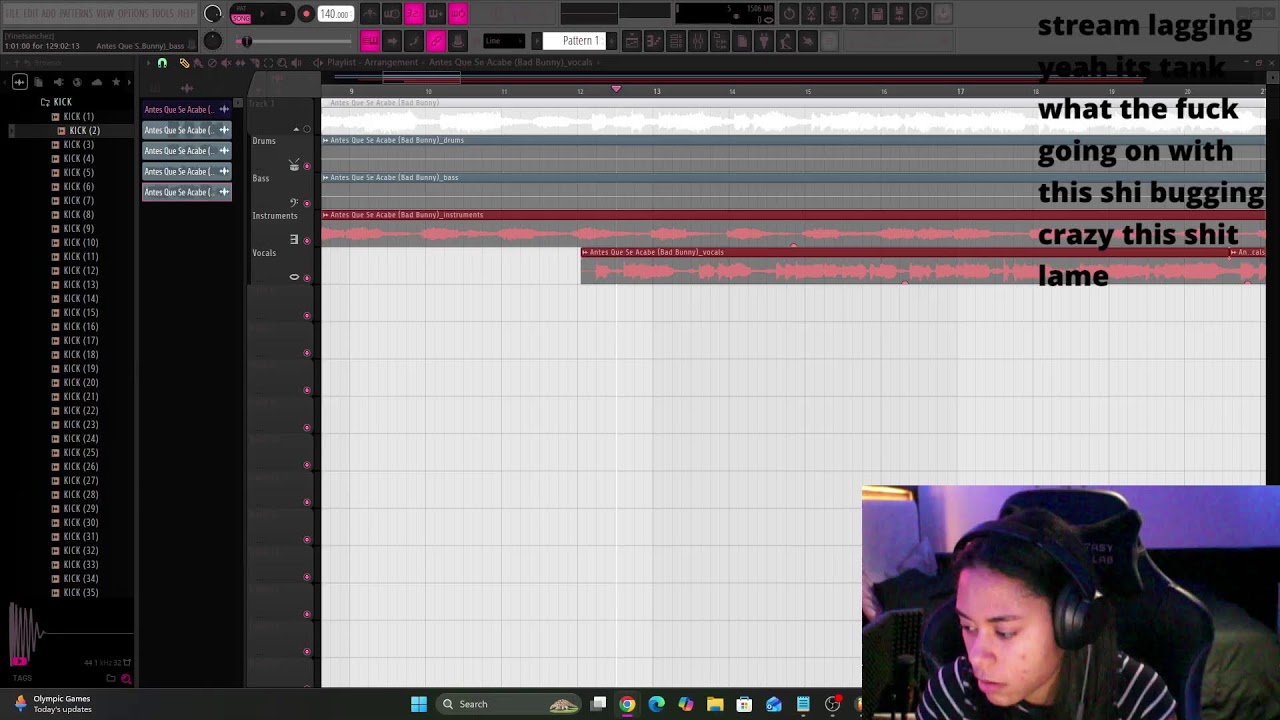Open the EDIT menu

pyautogui.click(x=30, y=14)
